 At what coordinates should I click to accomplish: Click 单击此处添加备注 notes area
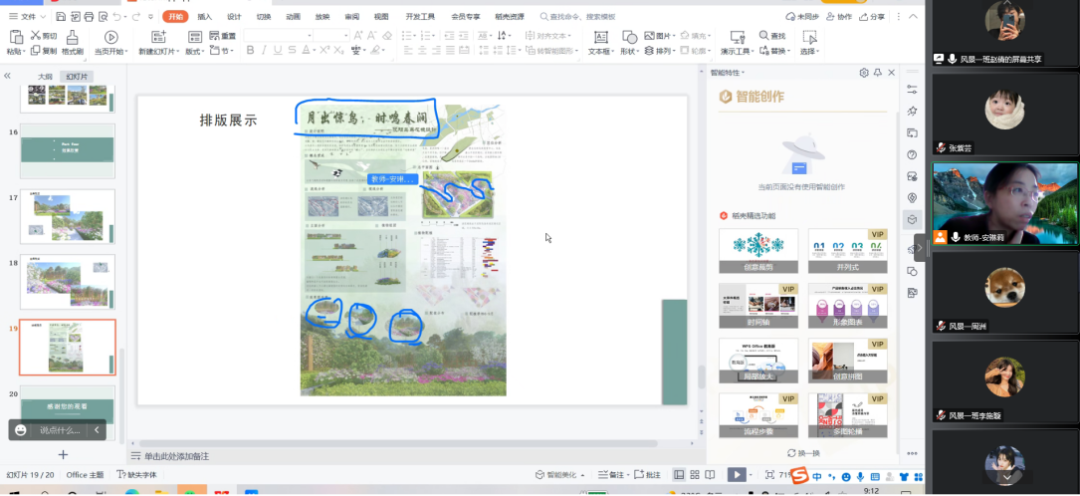coord(176,456)
